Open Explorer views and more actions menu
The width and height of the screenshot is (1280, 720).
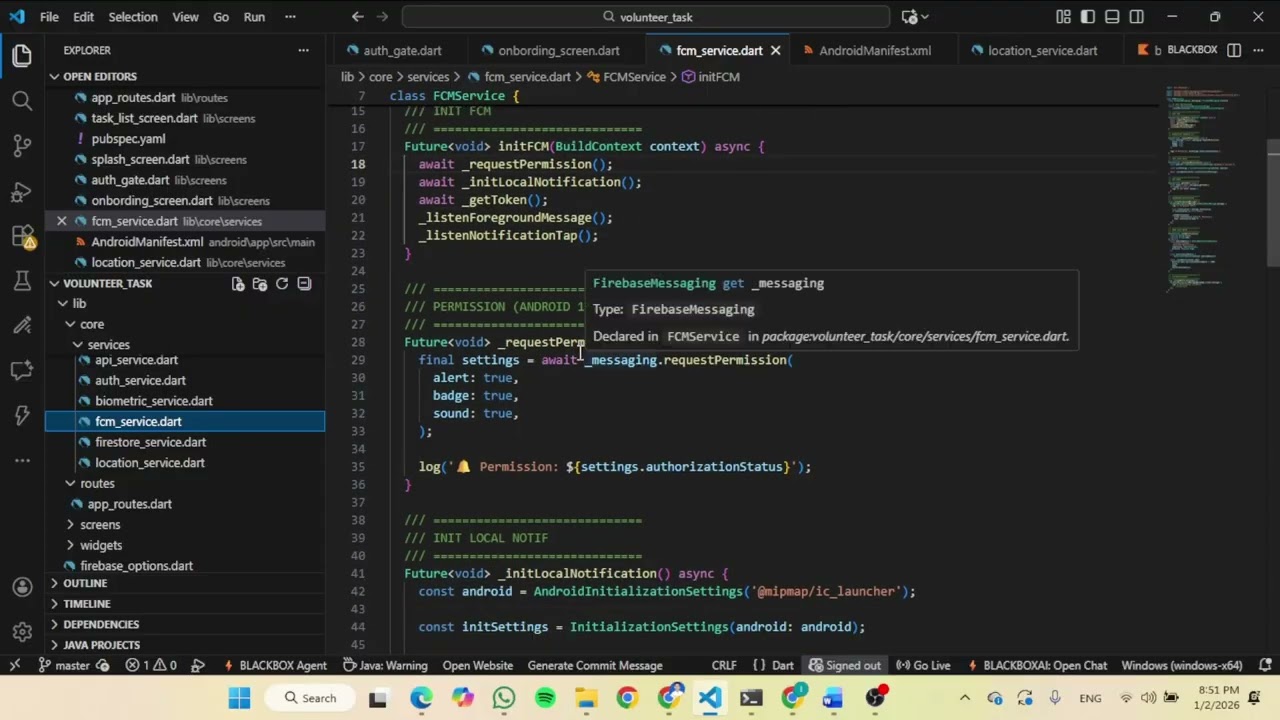click(303, 50)
